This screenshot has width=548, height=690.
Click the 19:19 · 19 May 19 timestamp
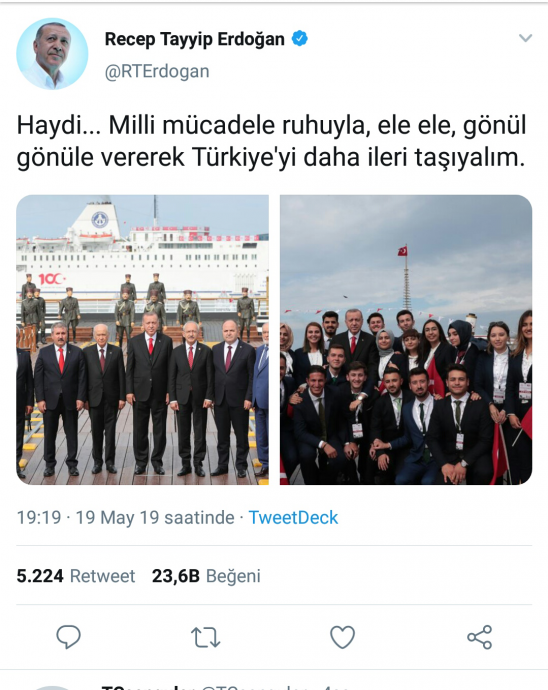point(125,518)
